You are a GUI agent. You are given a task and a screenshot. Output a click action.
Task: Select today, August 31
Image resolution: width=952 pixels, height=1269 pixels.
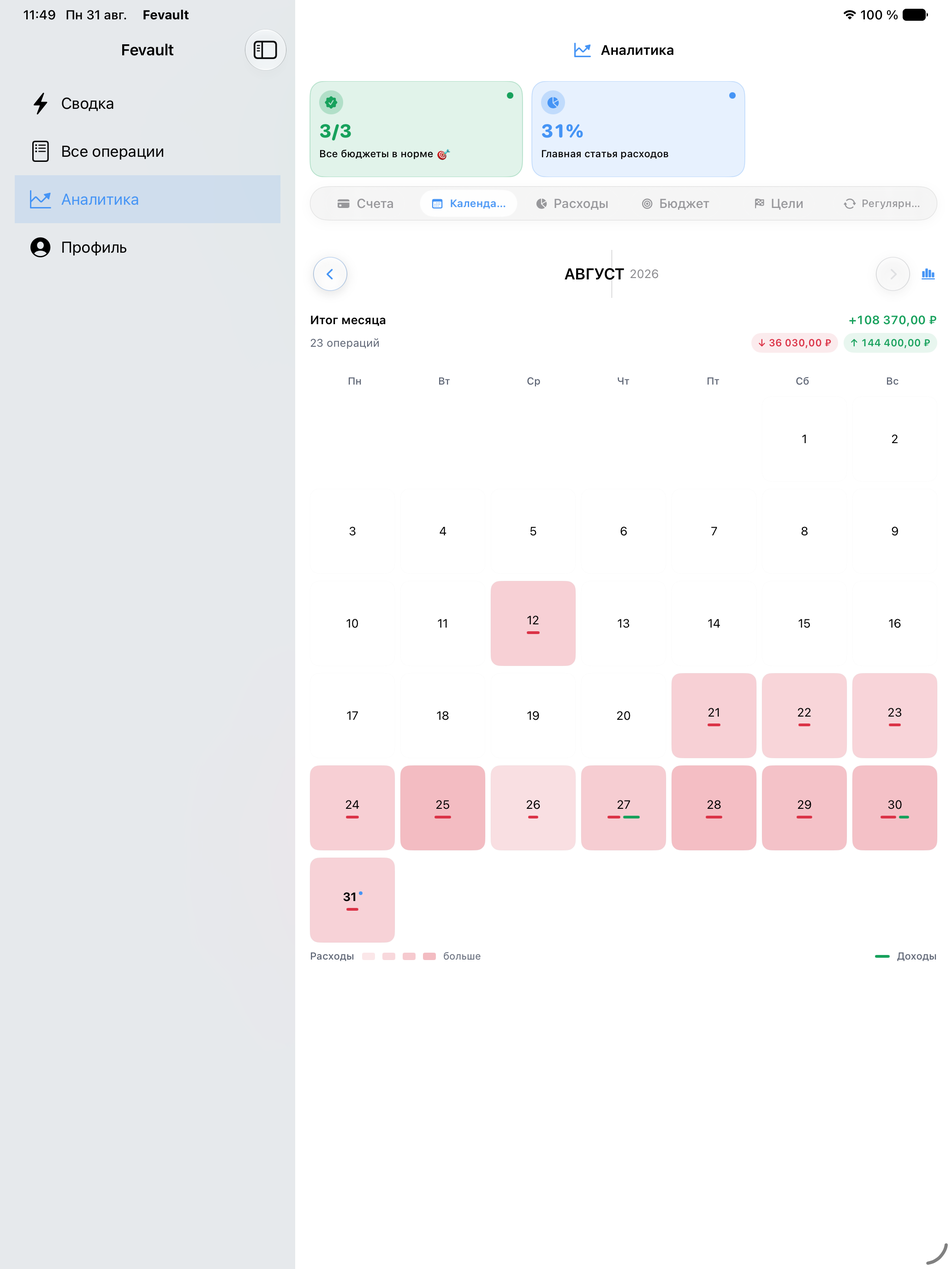point(352,900)
